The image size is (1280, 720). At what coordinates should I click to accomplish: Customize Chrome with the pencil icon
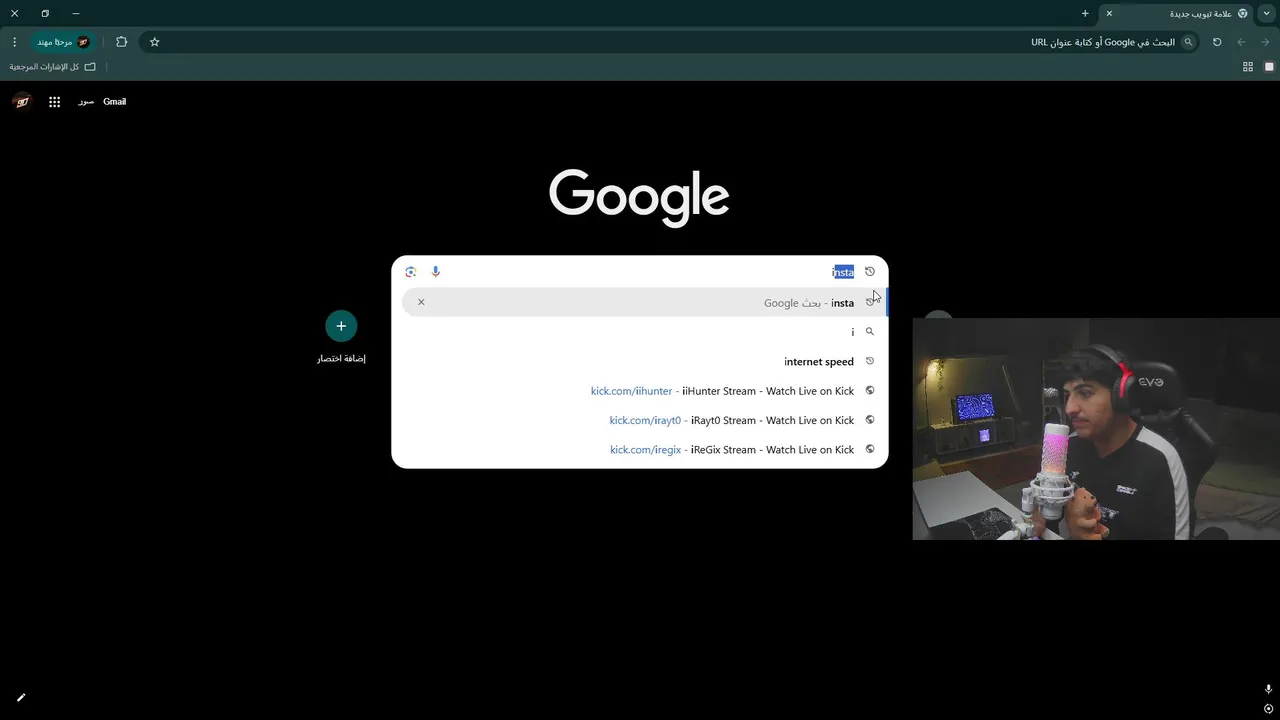21,697
